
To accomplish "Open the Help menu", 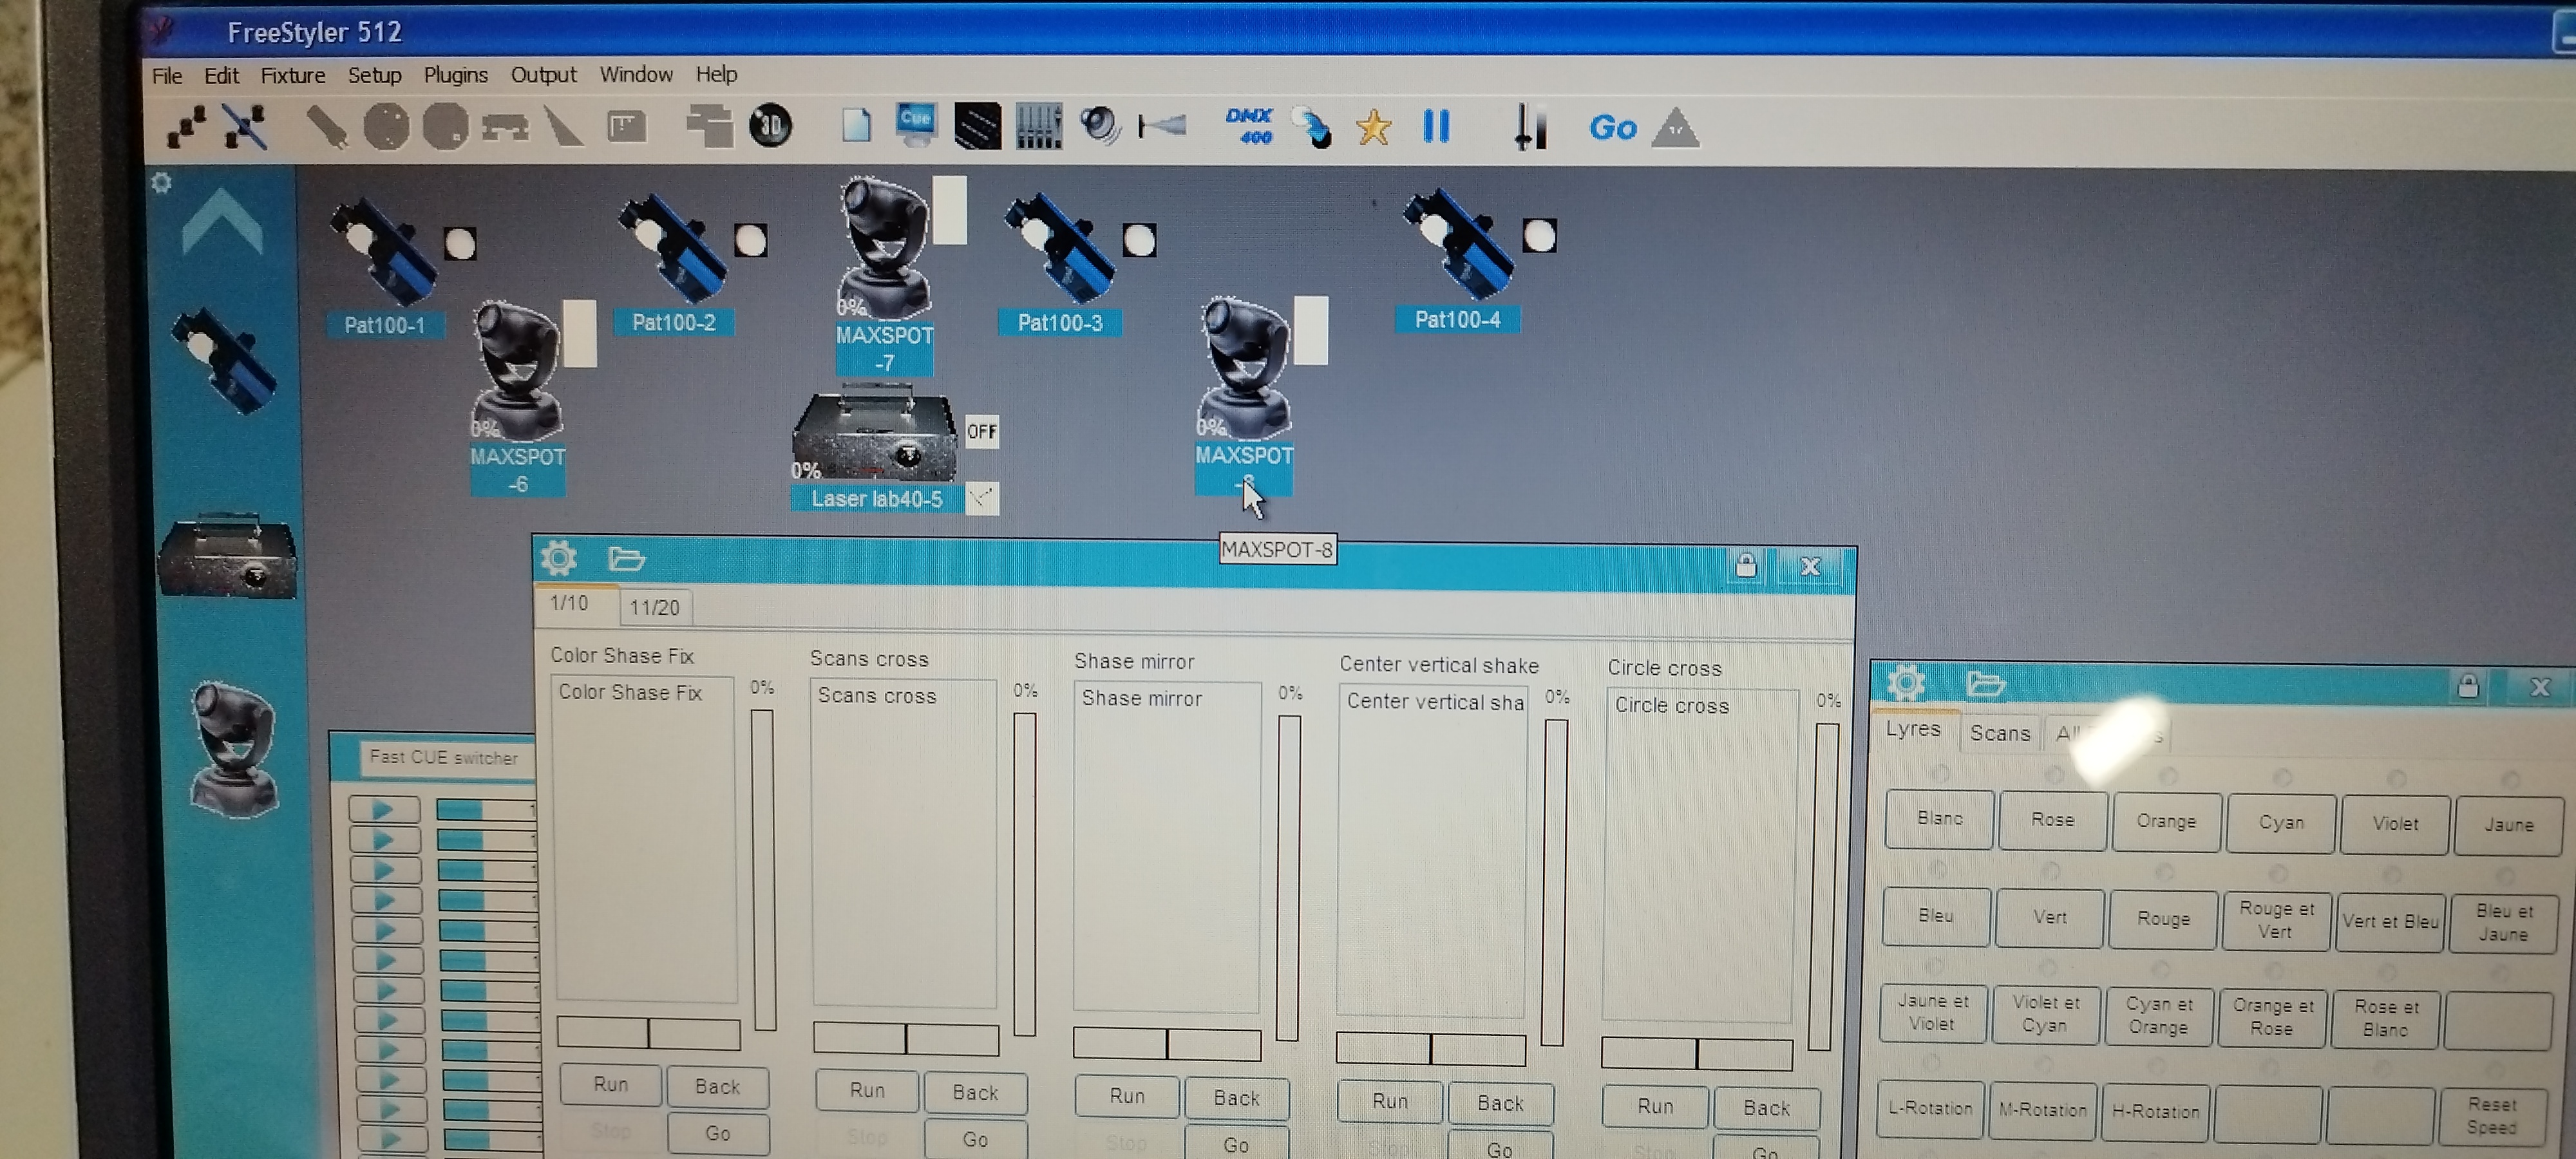I will pos(716,74).
